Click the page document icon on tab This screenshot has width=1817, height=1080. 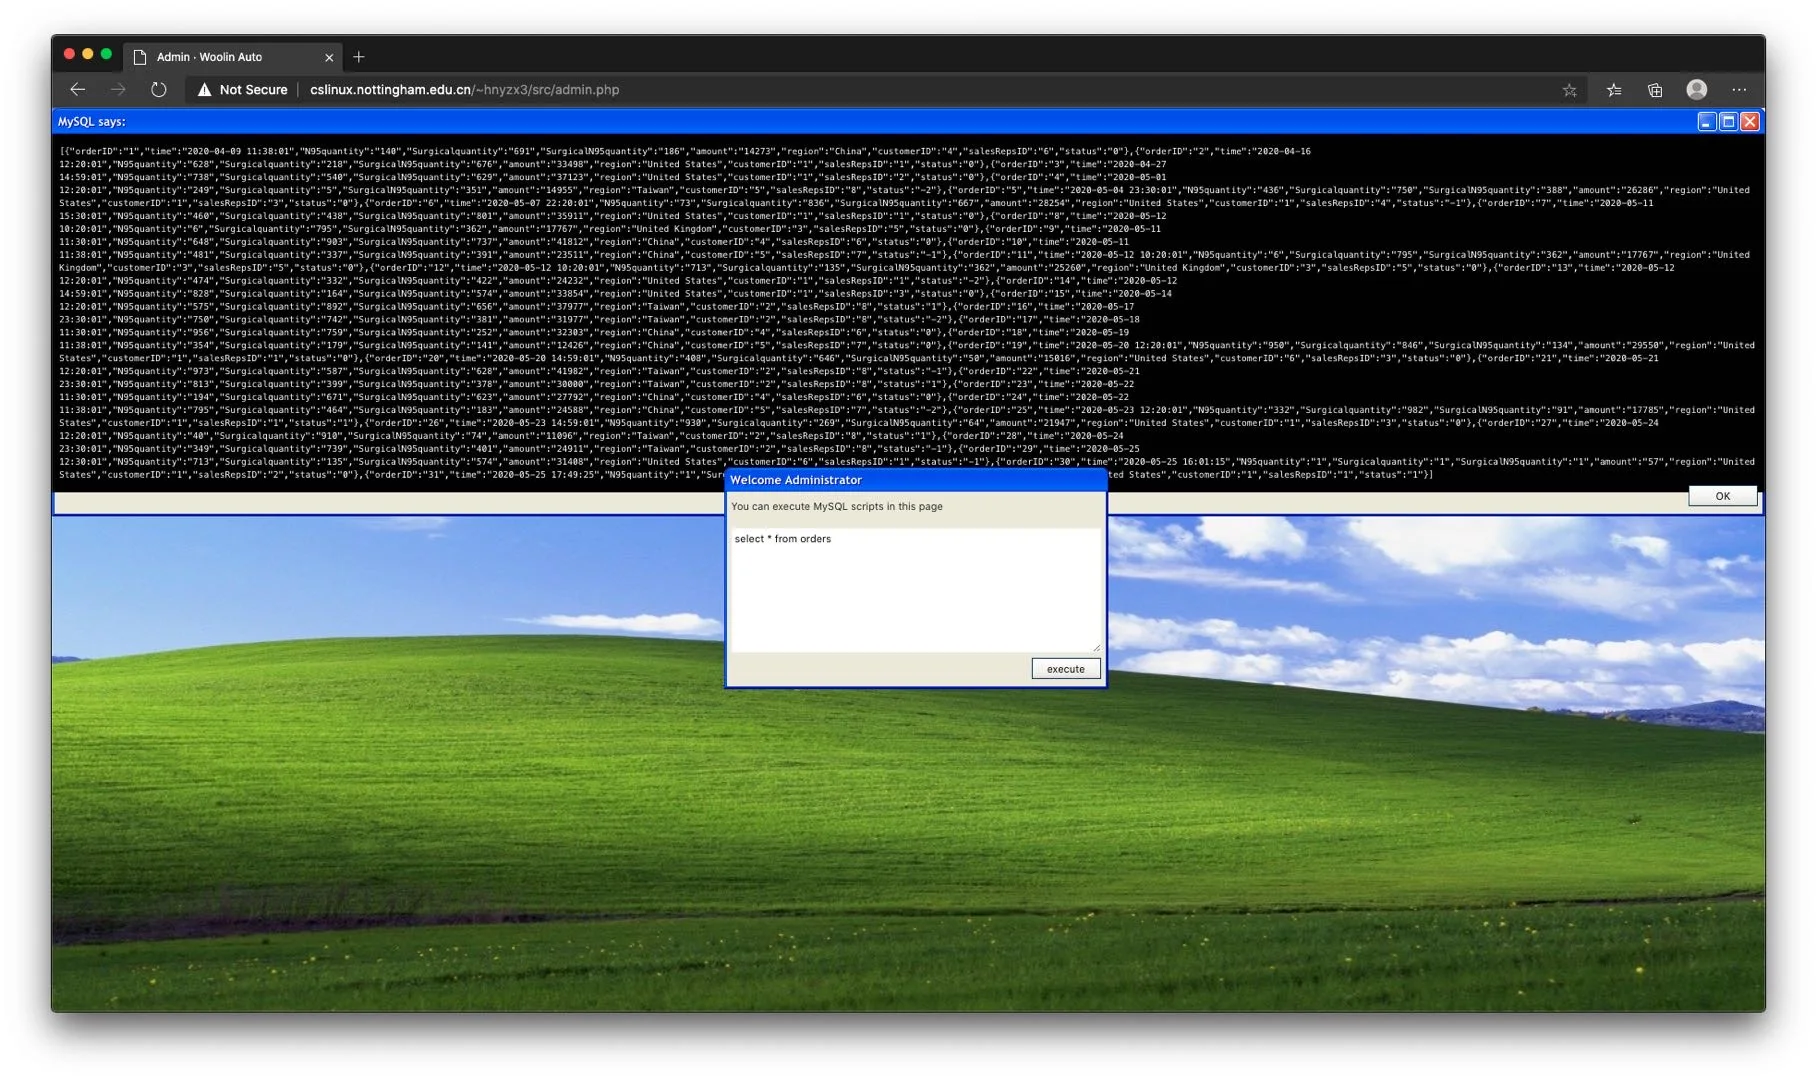(140, 57)
